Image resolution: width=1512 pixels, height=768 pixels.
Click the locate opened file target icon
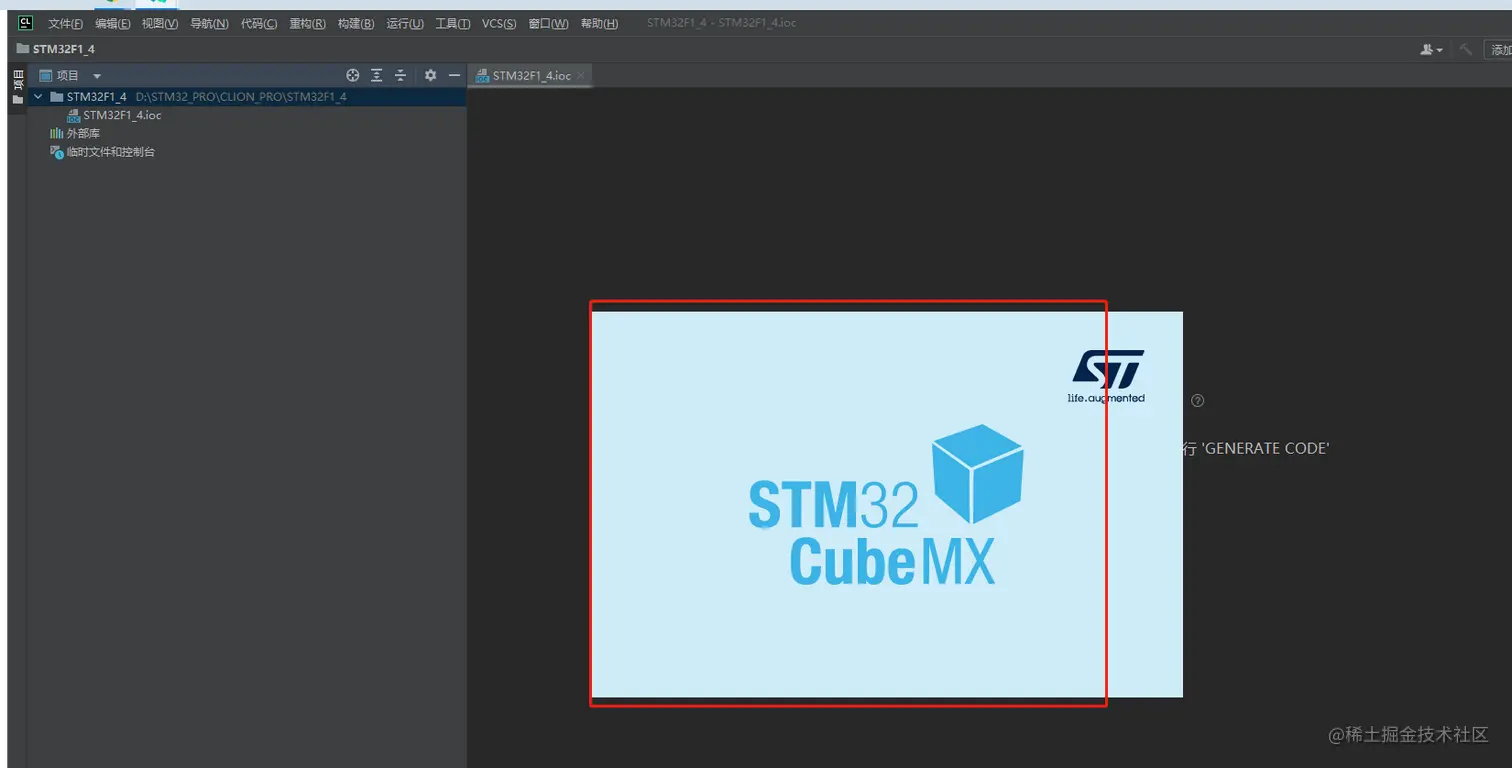coord(352,75)
